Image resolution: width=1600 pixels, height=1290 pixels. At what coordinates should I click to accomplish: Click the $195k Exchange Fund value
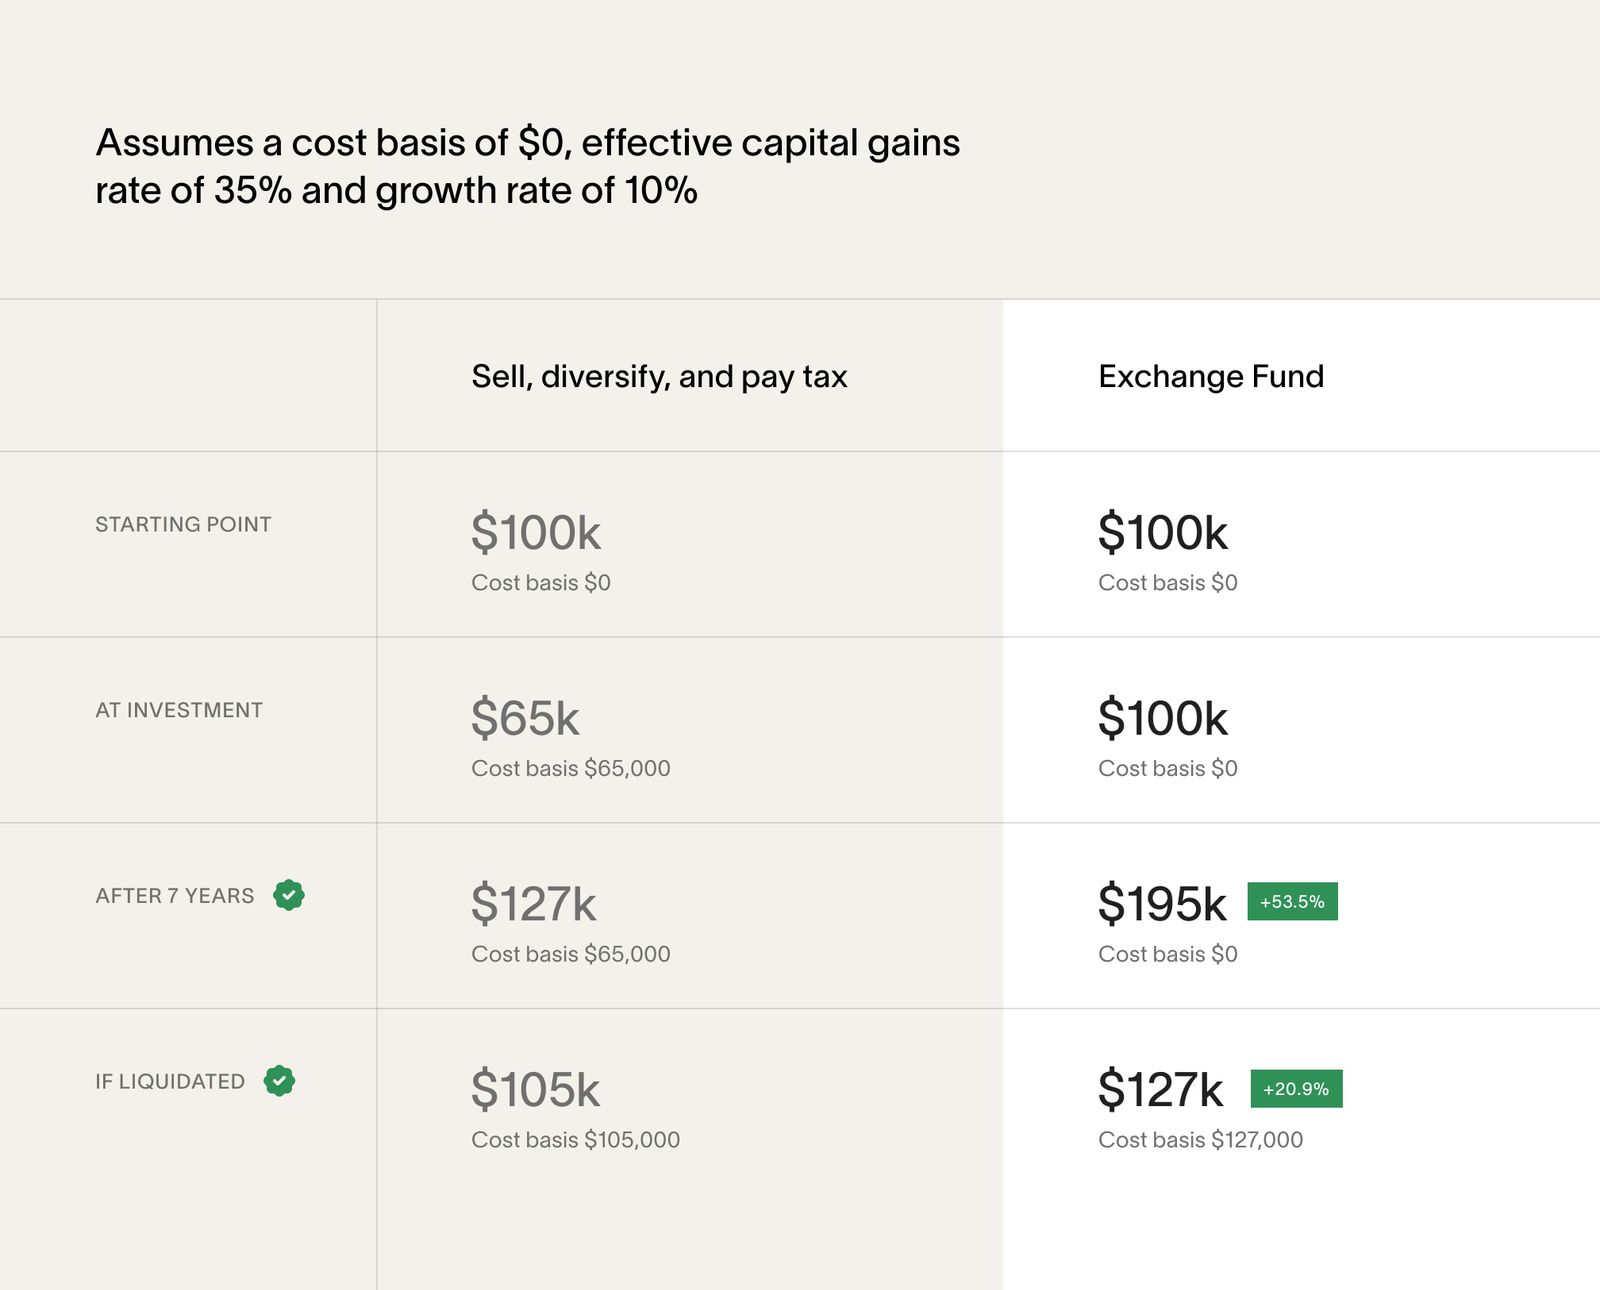[1162, 904]
